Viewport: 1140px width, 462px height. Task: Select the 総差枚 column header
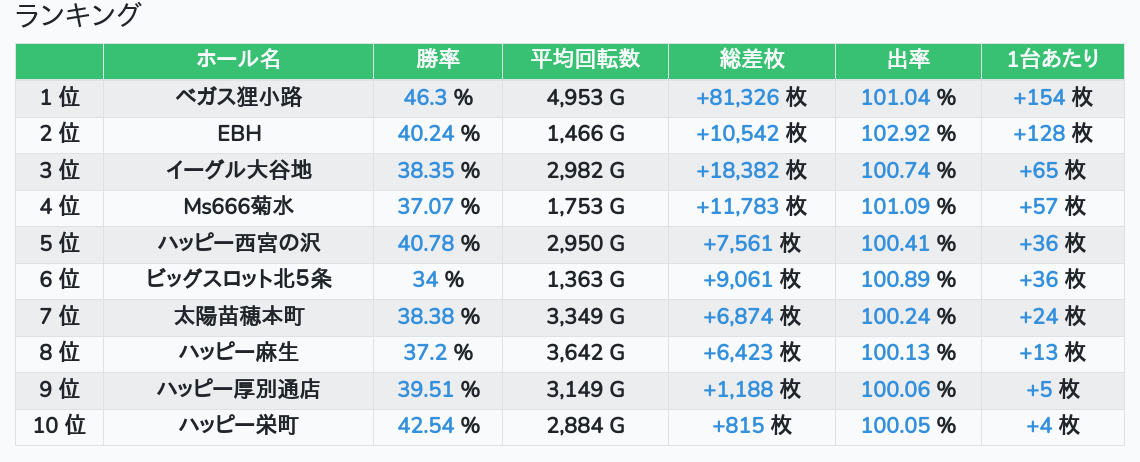[751, 60]
